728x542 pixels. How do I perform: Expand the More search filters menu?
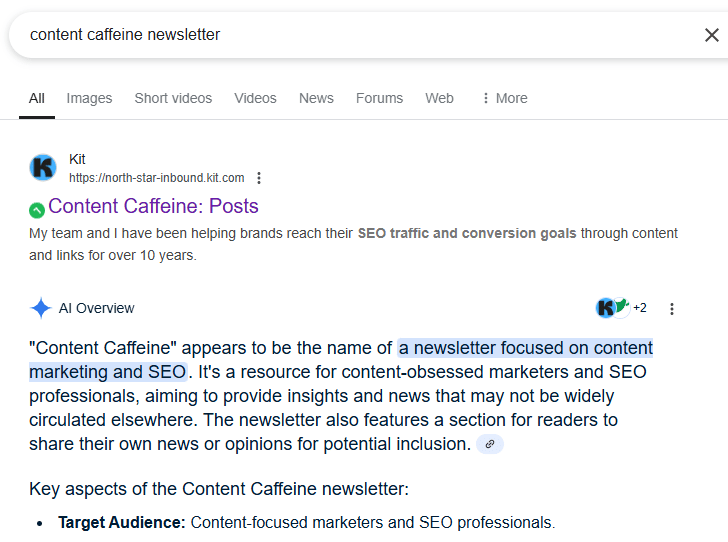(505, 98)
